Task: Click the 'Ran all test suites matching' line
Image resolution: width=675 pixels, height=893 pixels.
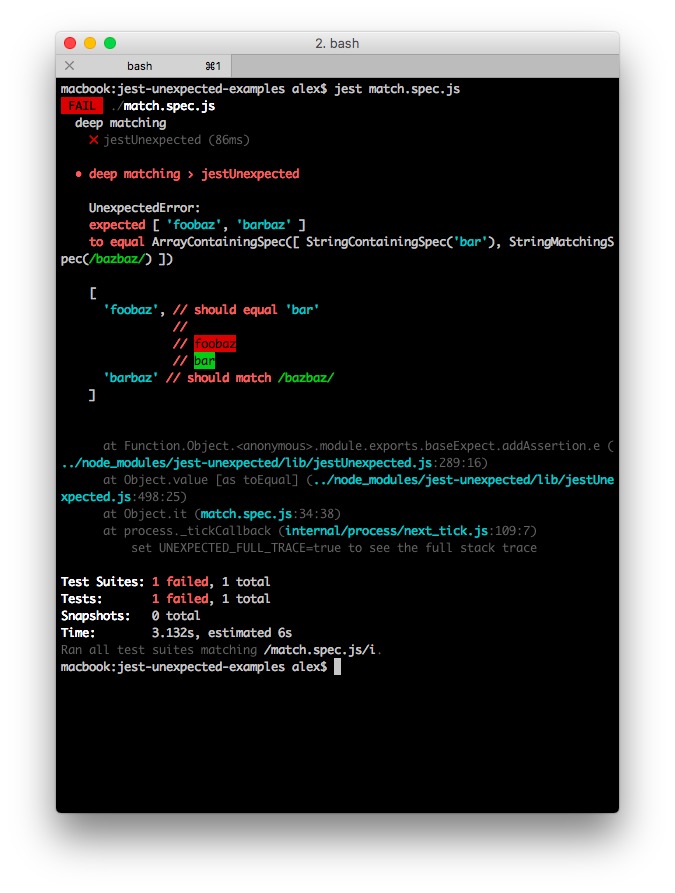Action: click(x=221, y=650)
